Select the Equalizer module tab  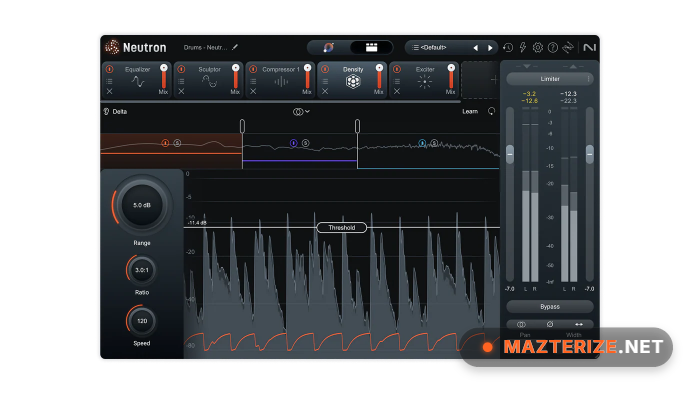coord(137,80)
